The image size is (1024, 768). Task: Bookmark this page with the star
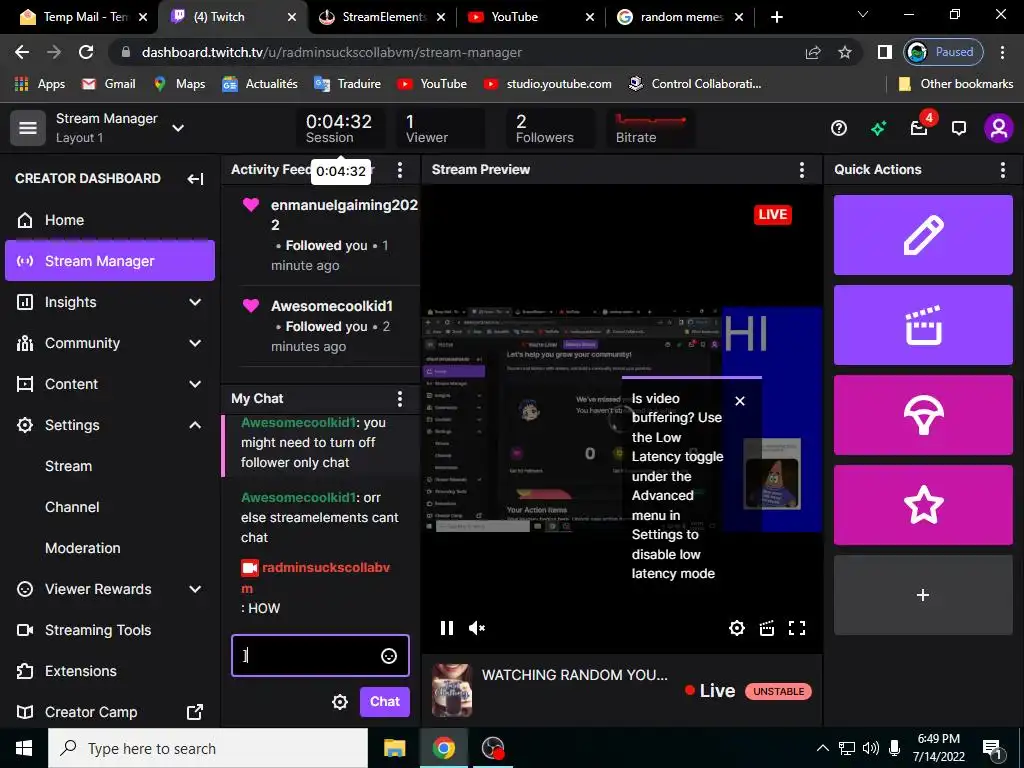click(x=845, y=52)
